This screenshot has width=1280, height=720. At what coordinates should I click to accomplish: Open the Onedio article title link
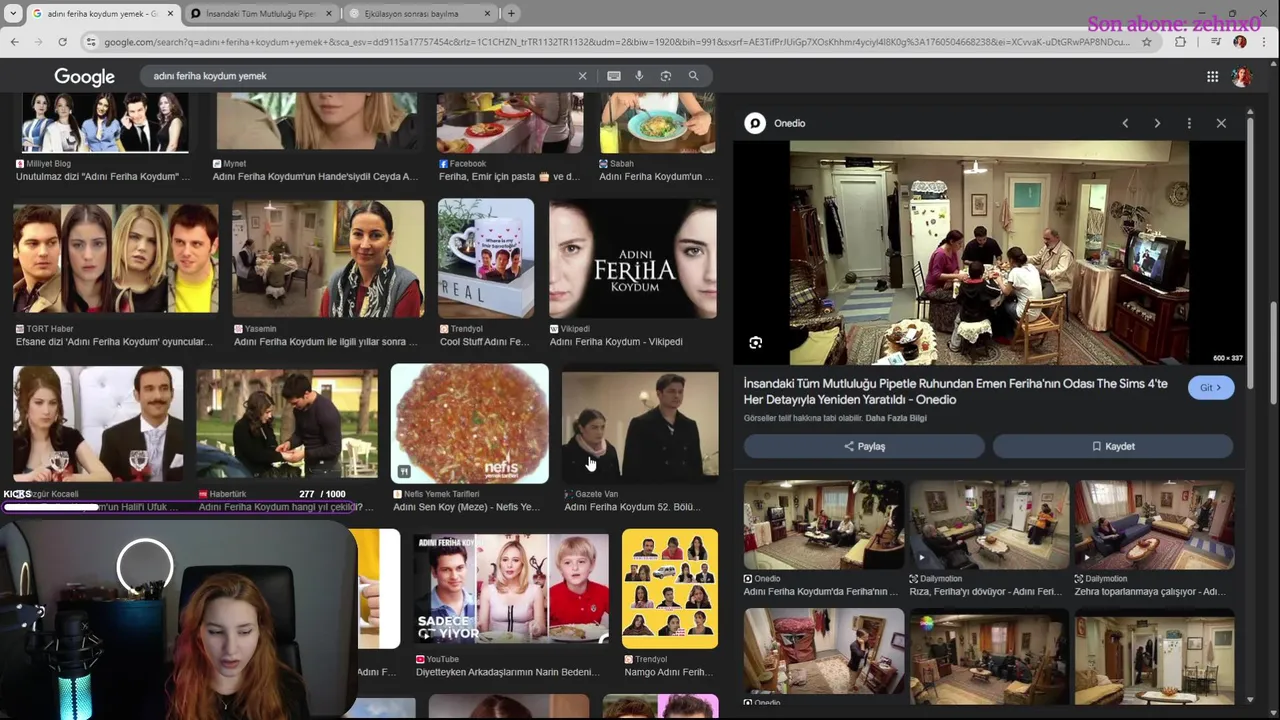[955, 392]
